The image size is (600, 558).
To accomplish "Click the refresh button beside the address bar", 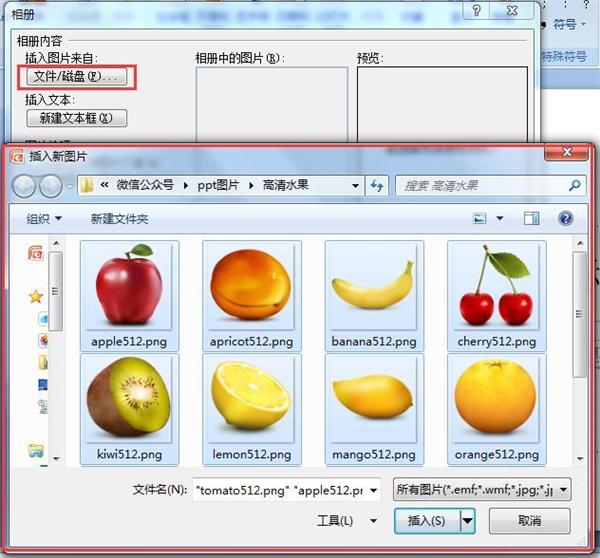I will pyautogui.click(x=377, y=186).
